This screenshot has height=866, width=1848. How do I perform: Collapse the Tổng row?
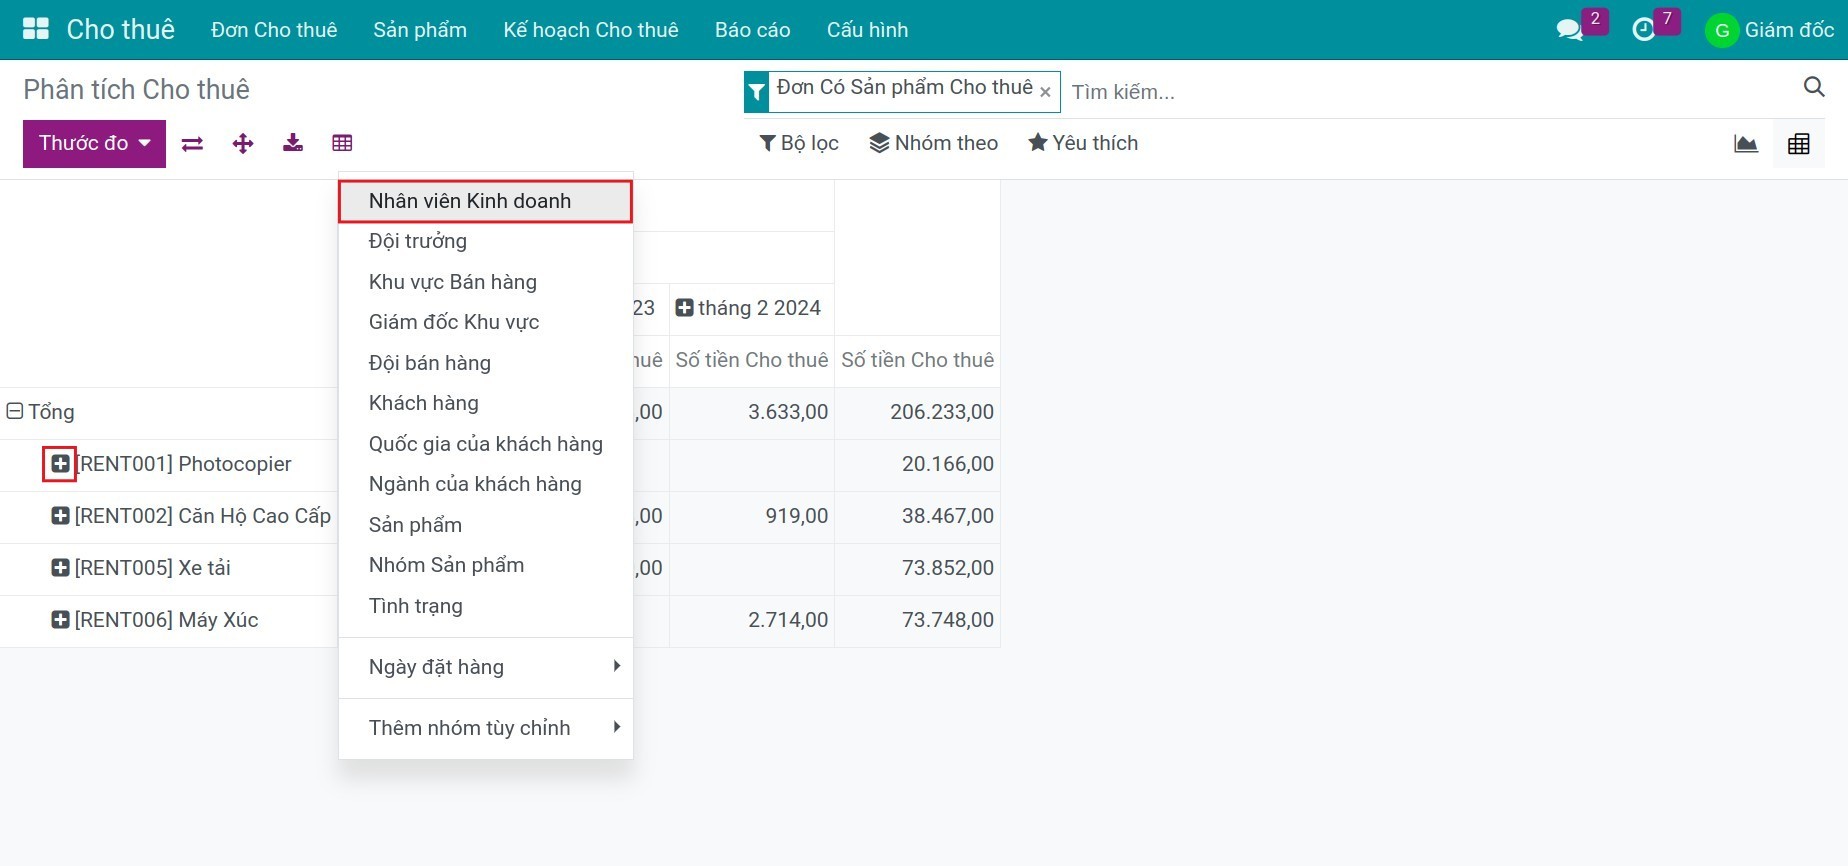[15, 411]
